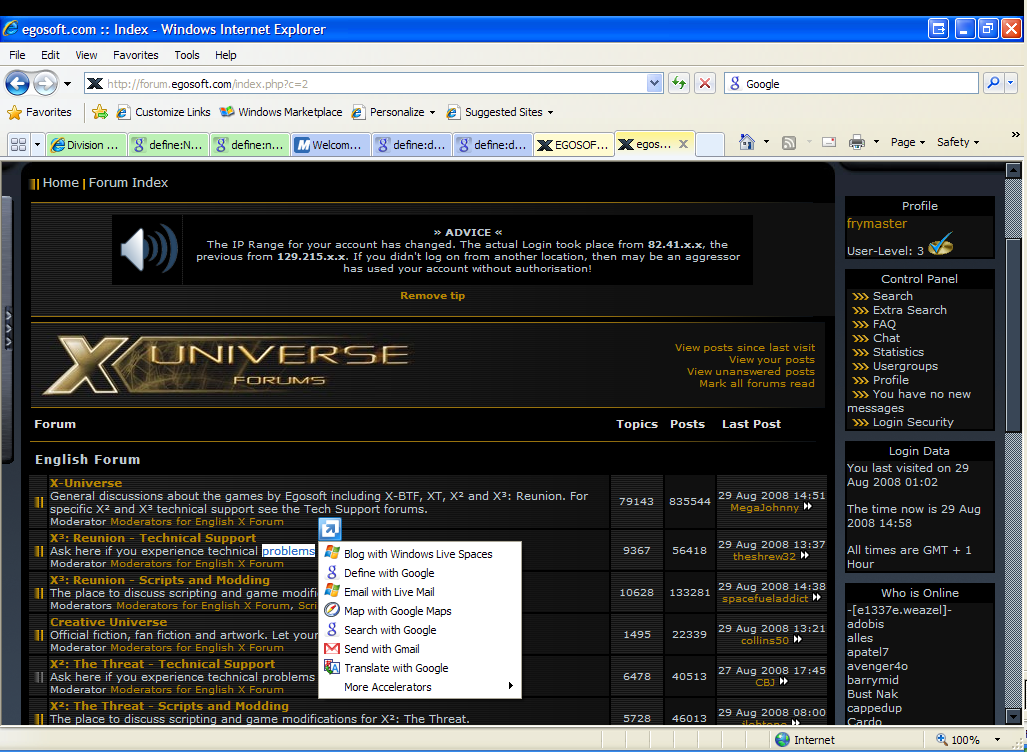Image resolution: width=1027 pixels, height=752 pixels.
Task: Expand the Home button dropdown arrow
Action: tap(766, 142)
